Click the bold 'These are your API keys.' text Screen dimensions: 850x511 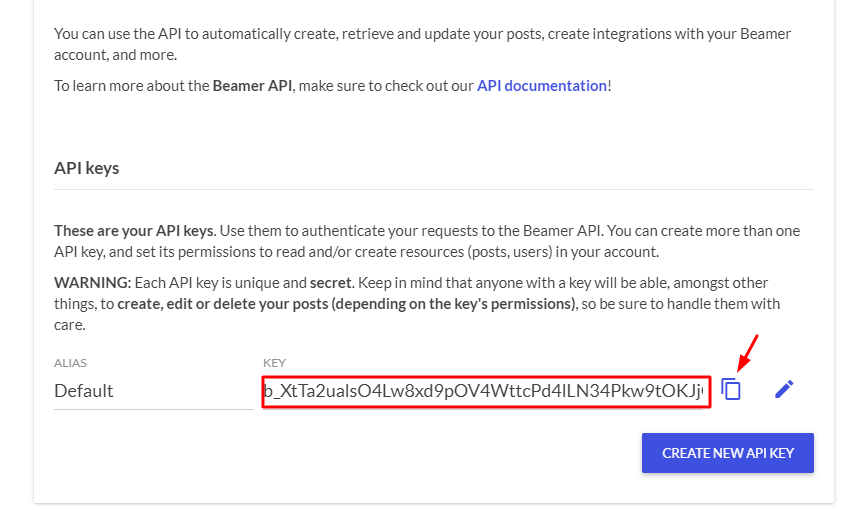pos(135,231)
